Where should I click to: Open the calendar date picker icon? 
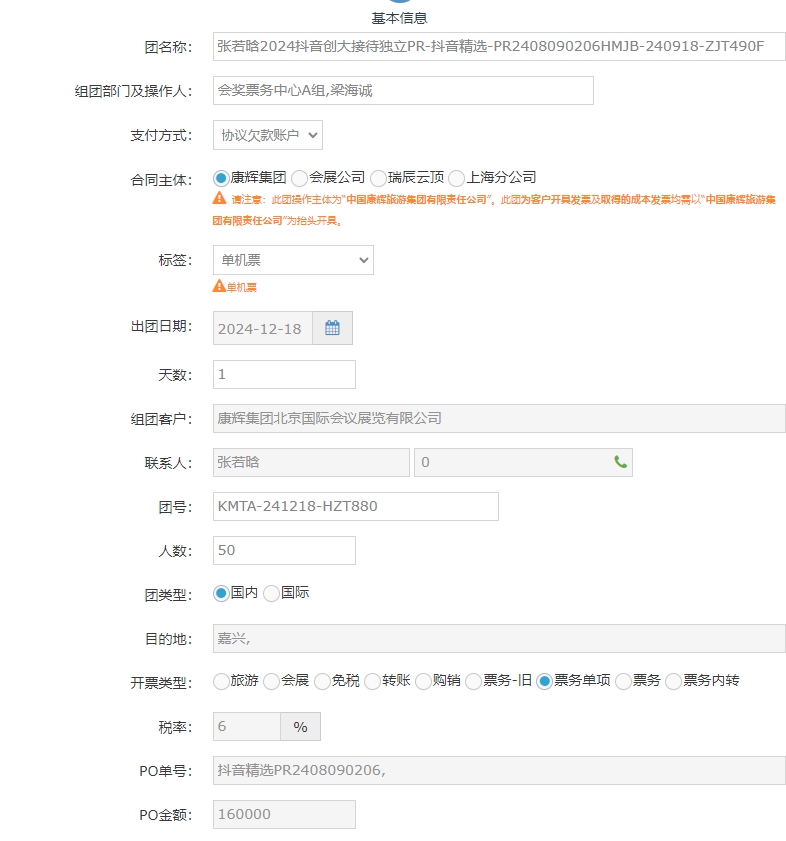332,328
